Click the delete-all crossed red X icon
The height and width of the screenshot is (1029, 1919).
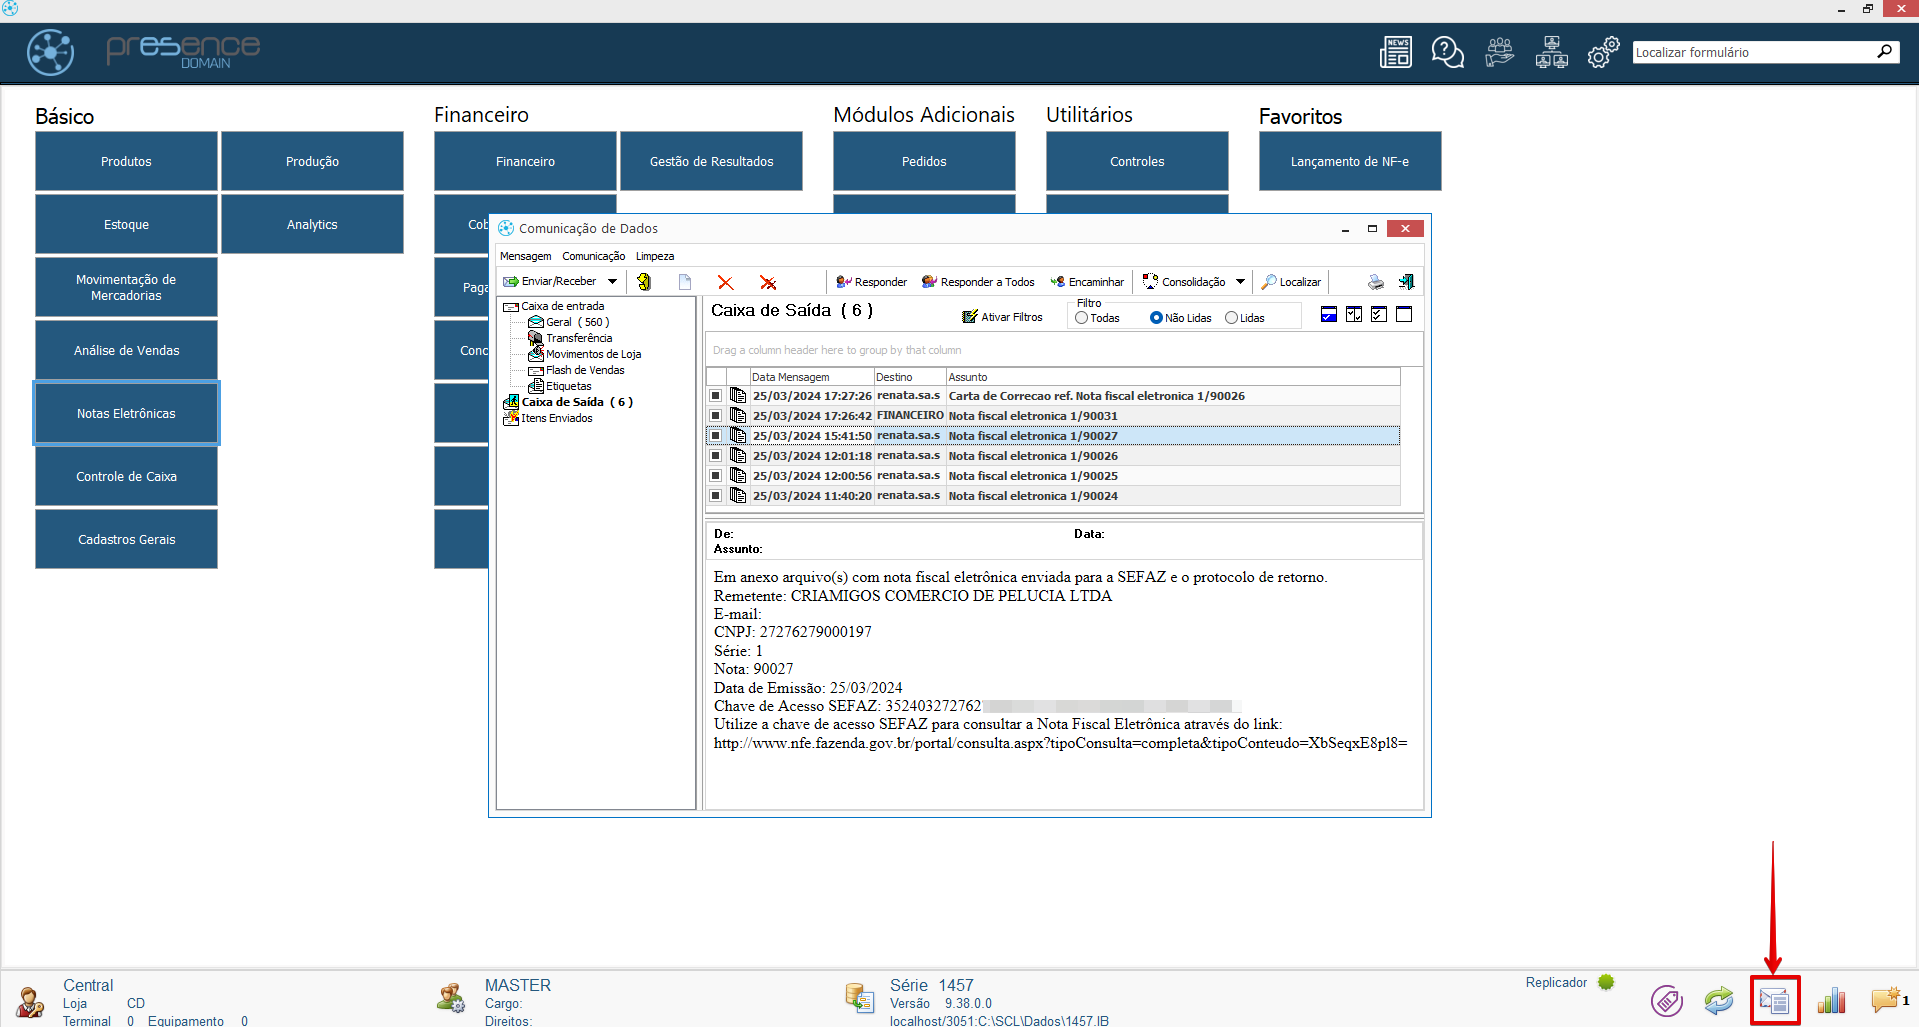[768, 283]
